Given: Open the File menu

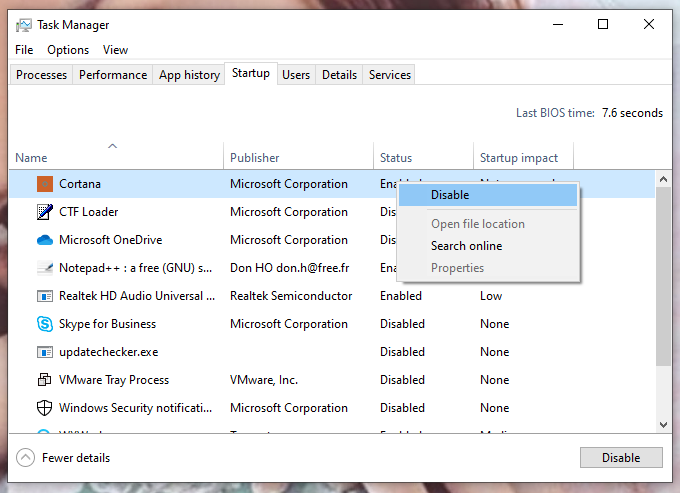Looking at the screenshot, I should tap(24, 50).
